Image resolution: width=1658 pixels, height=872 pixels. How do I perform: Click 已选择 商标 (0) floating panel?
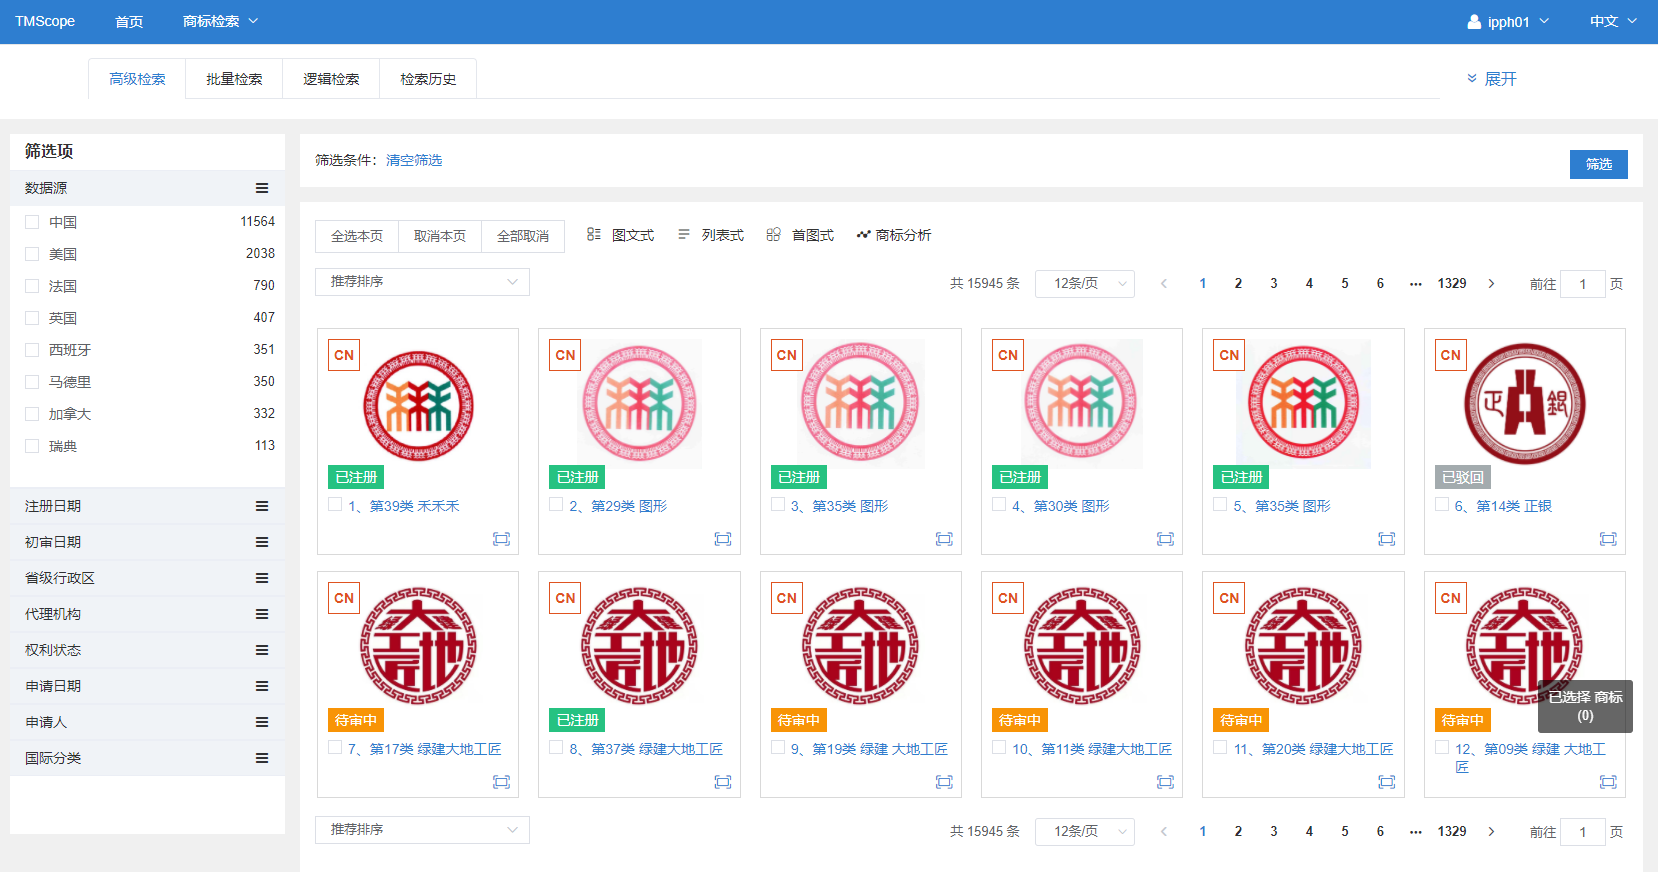tap(1585, 706)
